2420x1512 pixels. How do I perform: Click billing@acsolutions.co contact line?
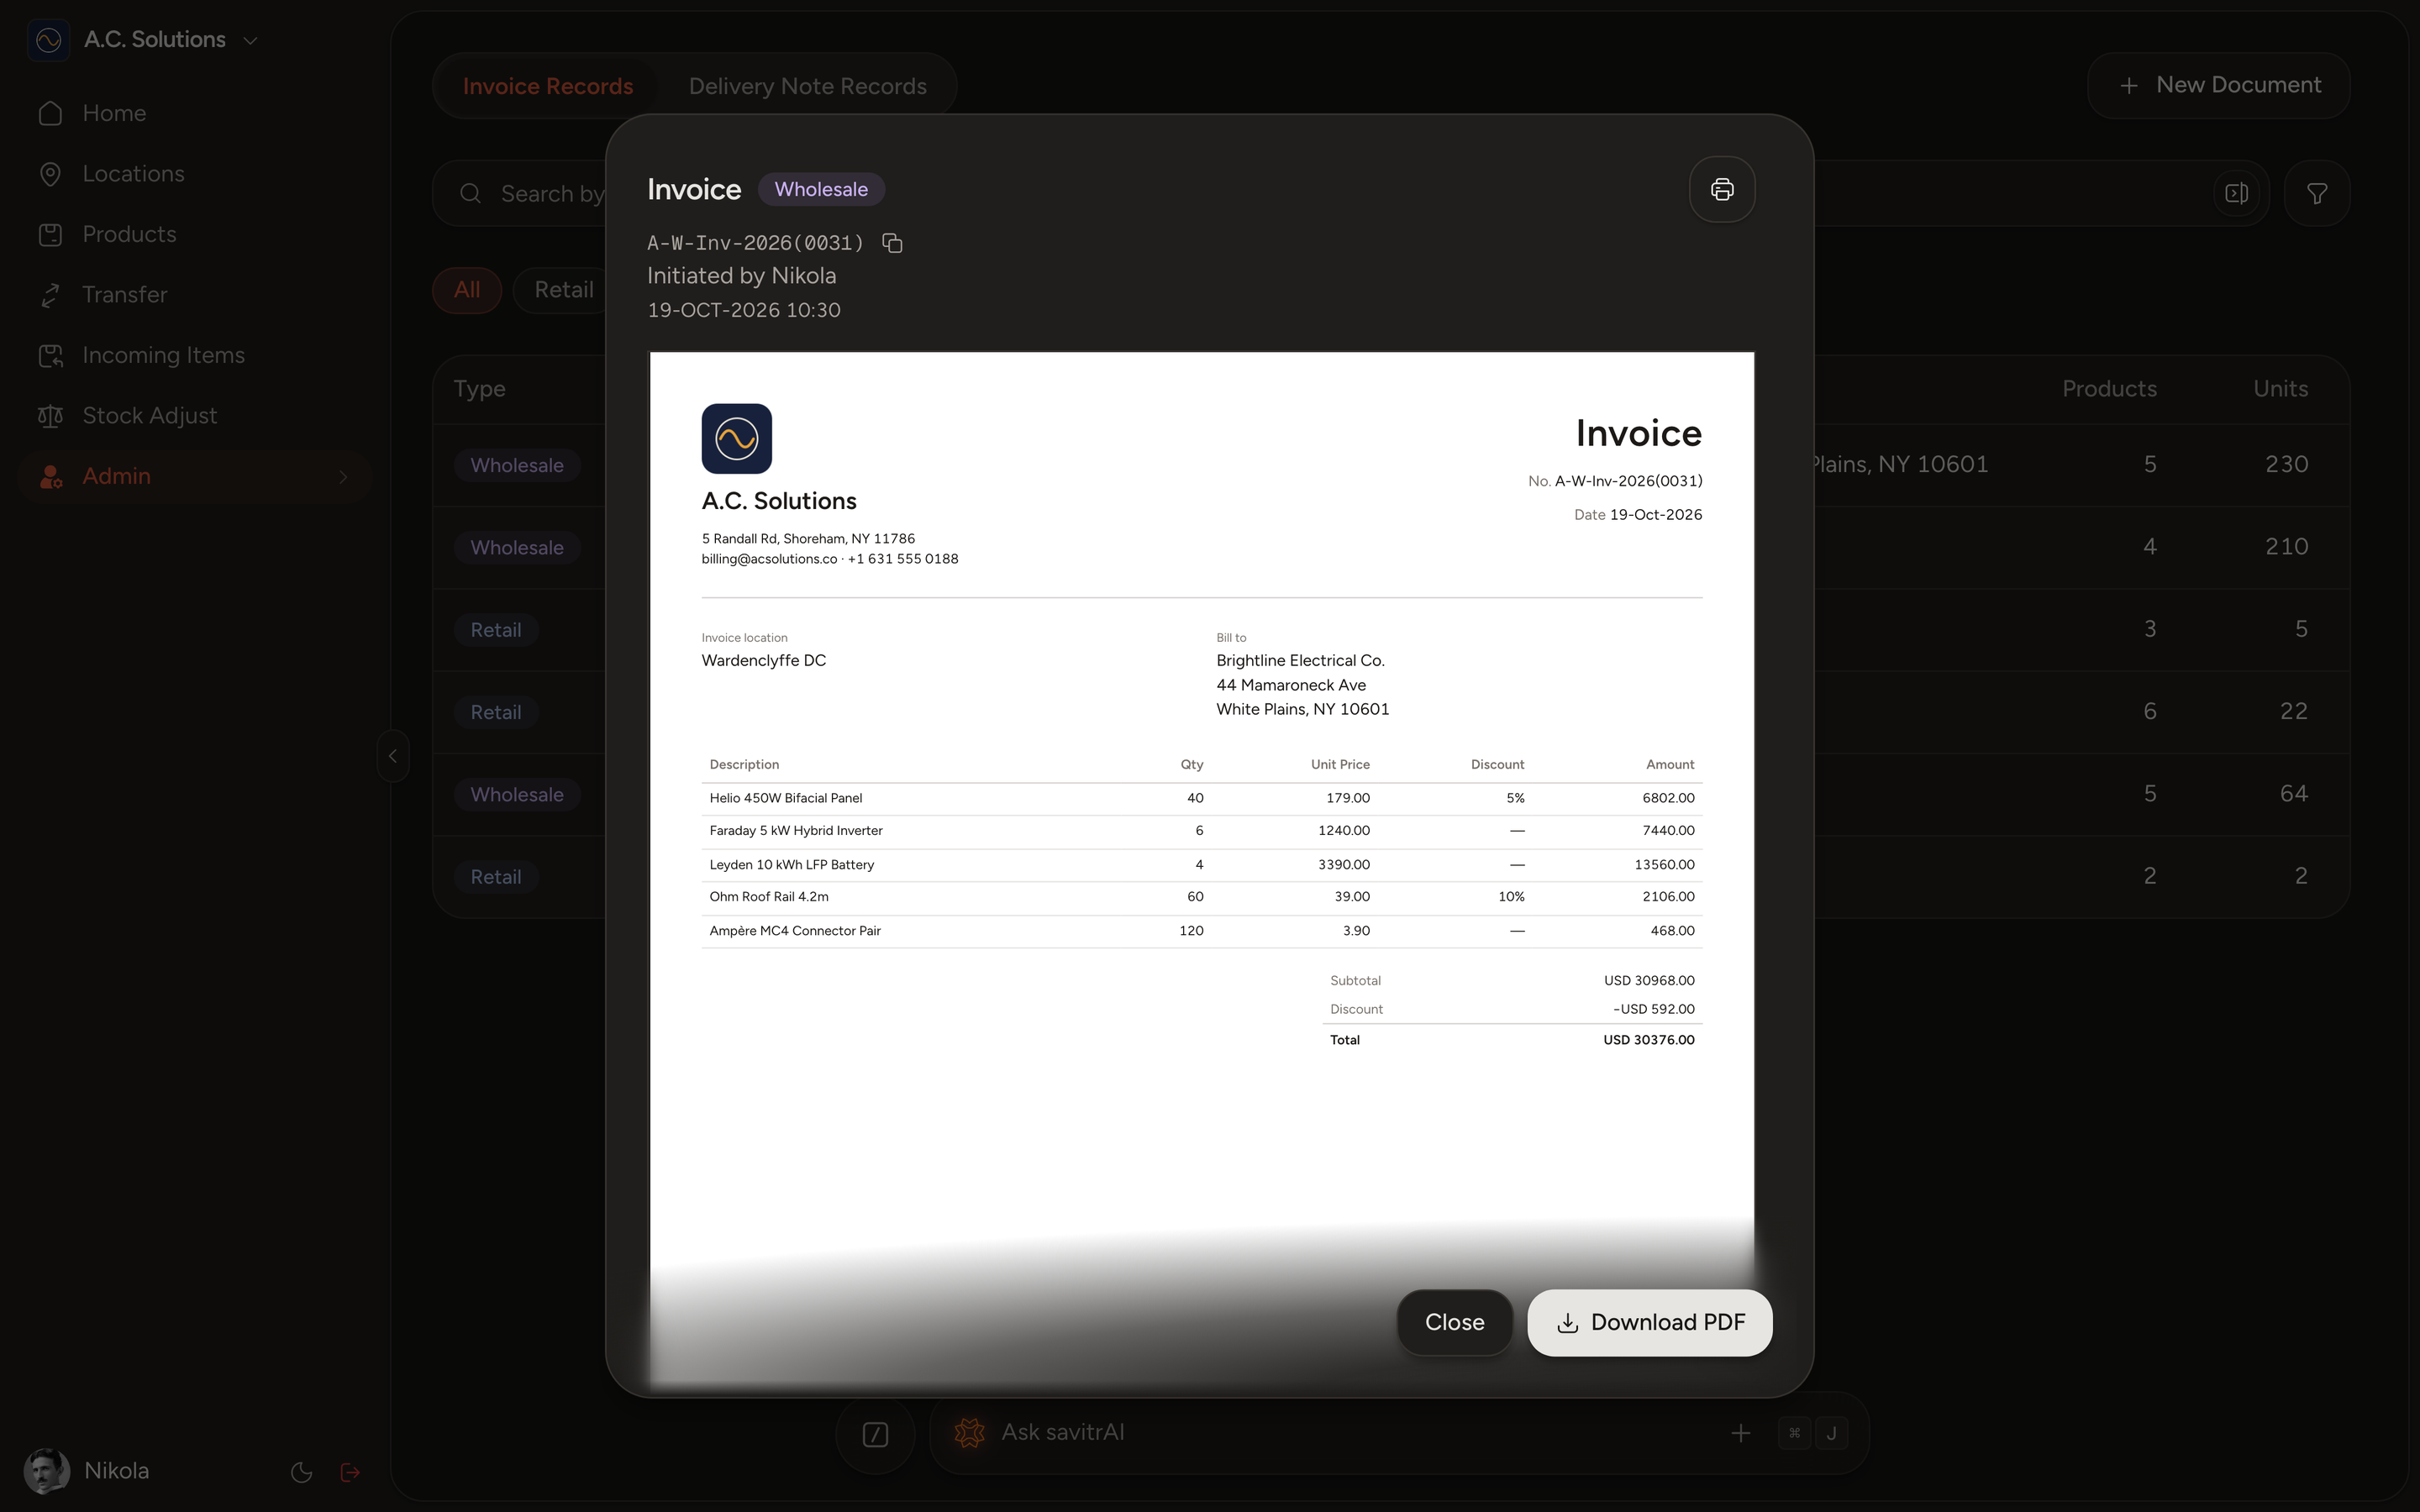[829, 559]
